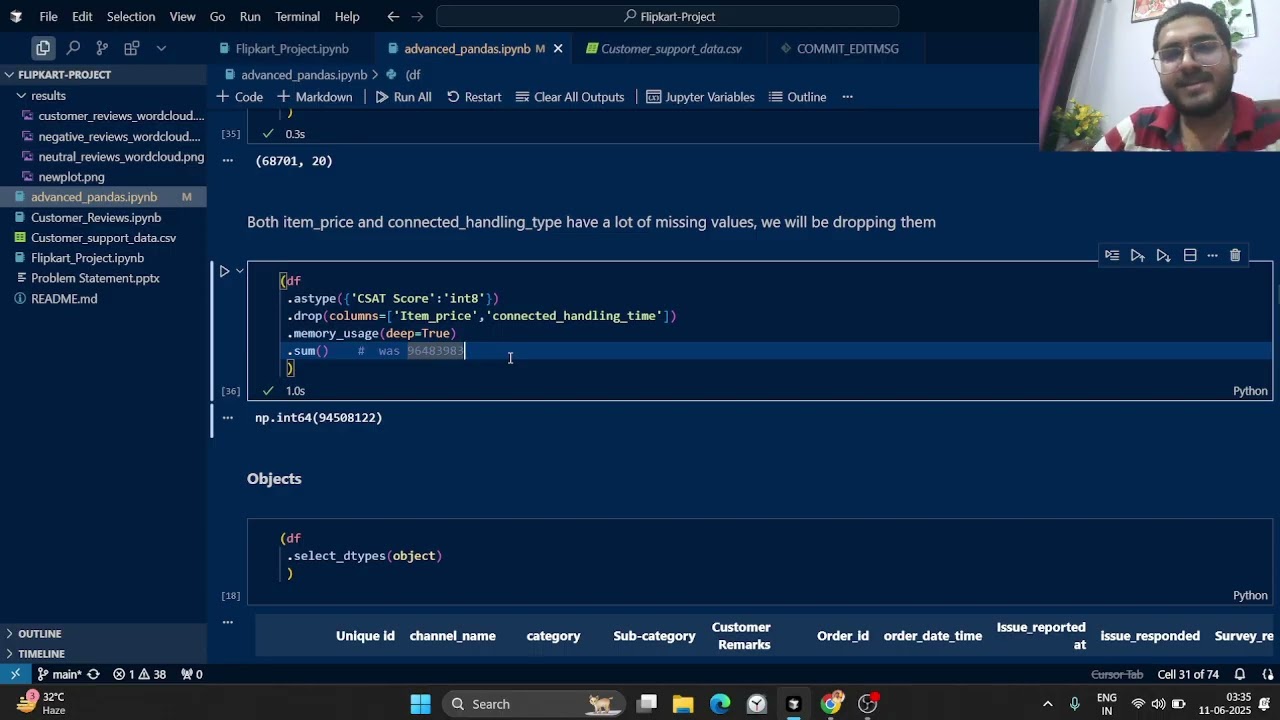Screen dimensions: 1280x720
Task: Open the Terminal menu
Action: tap(297, 16)
